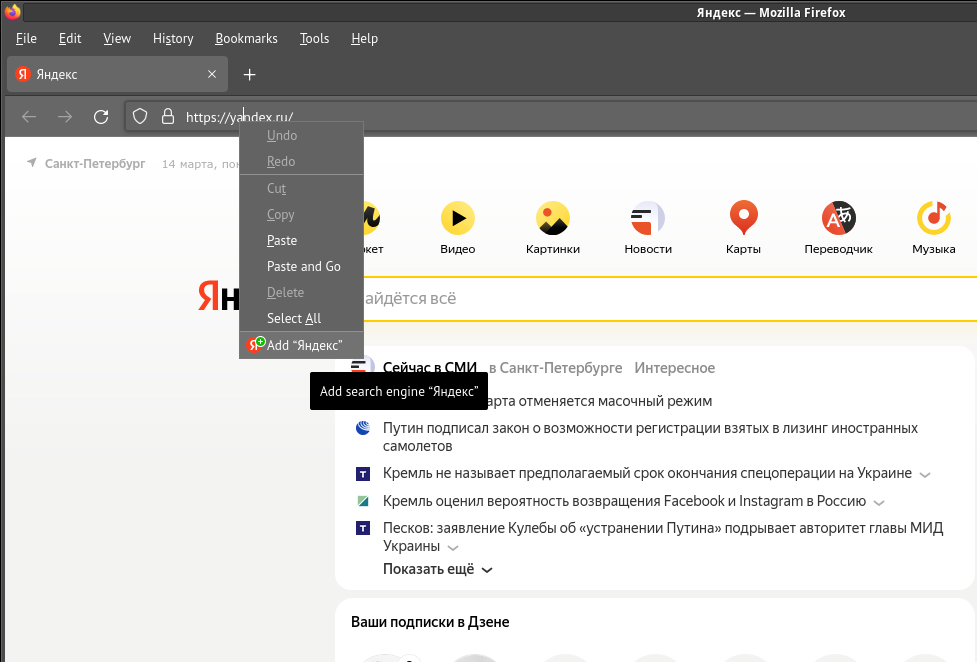Click the Yandex search input field
This screenshot has height=662, width=977.
click(660, 298)
